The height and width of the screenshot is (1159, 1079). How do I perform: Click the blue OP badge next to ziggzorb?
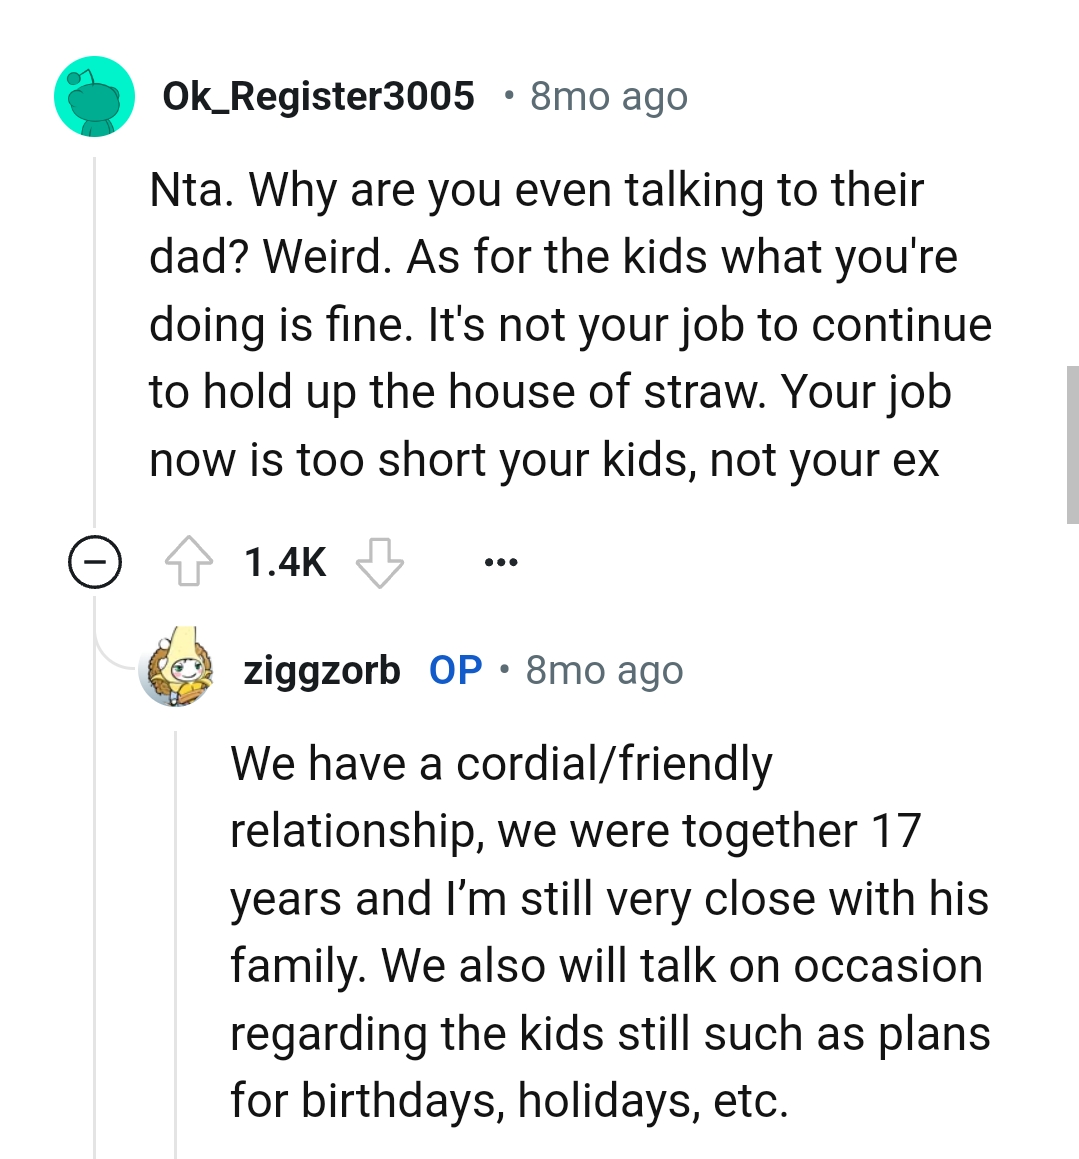(x=455, y=670)
